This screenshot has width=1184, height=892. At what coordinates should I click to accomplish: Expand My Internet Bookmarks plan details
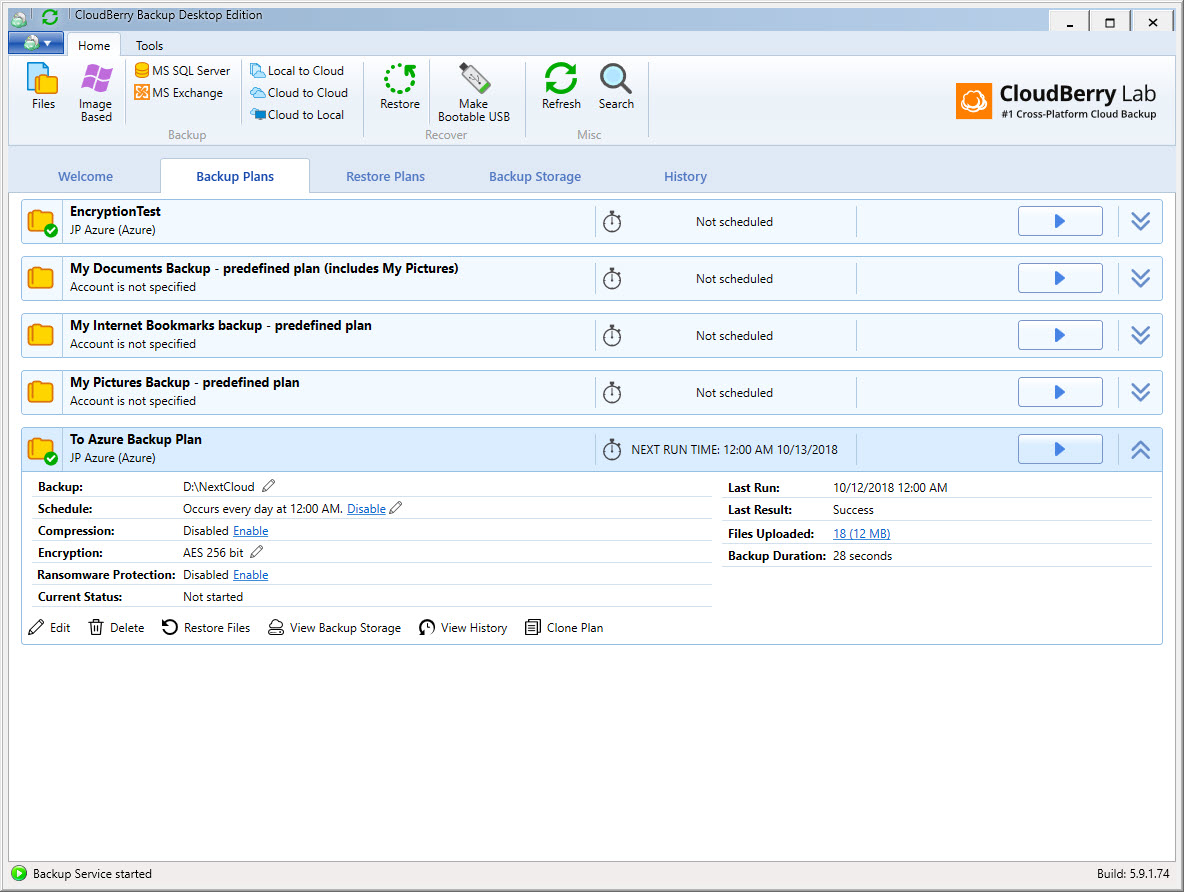[1140, 335]
